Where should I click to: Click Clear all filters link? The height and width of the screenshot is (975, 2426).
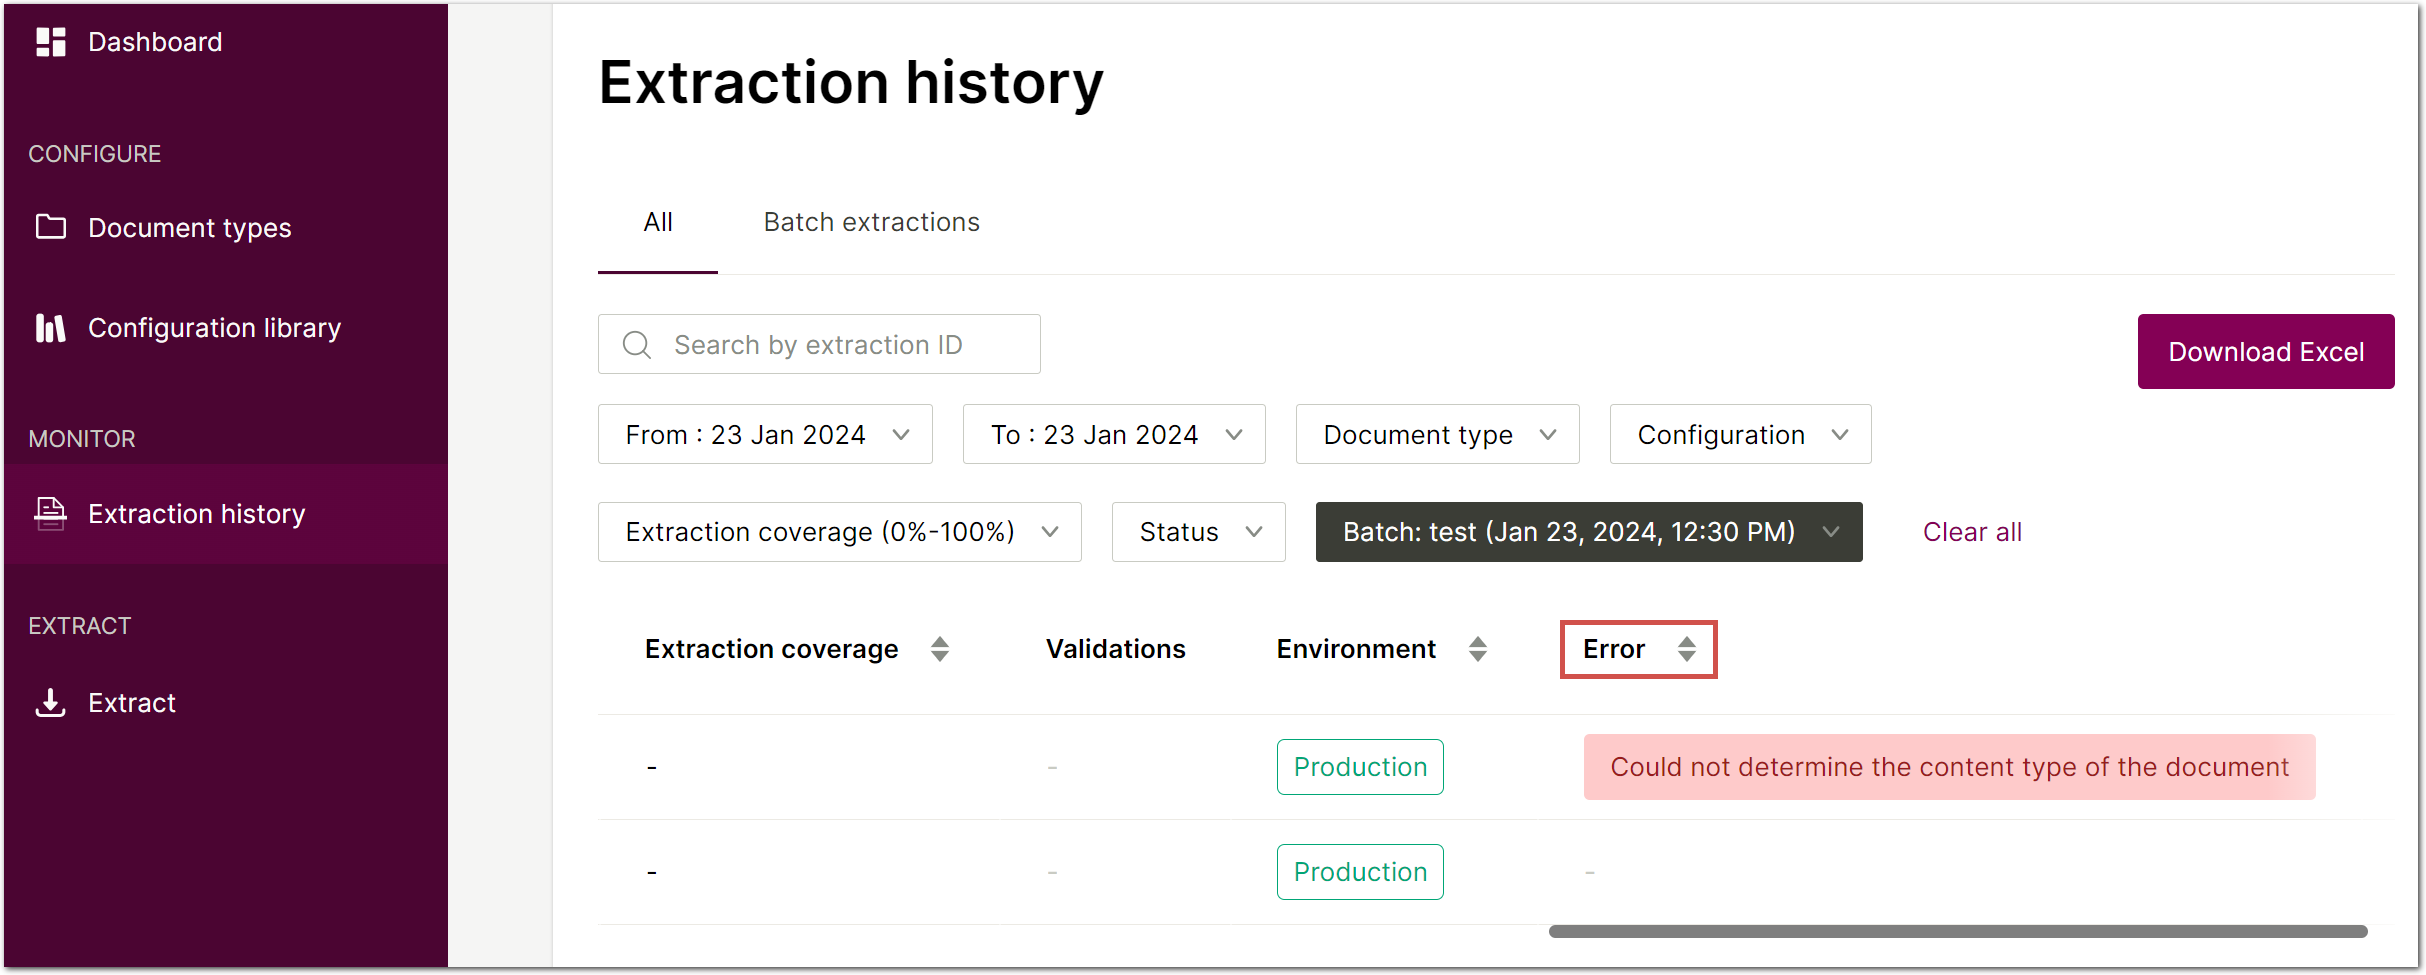pyautogui.click(x=1972, y=532)
